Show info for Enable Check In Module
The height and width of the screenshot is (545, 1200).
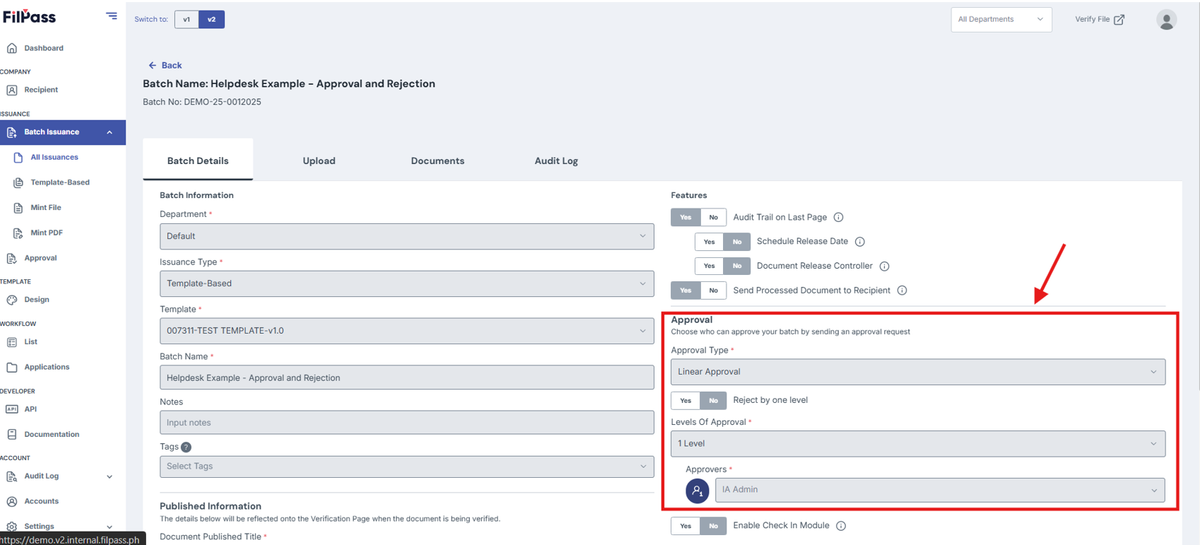841,526
